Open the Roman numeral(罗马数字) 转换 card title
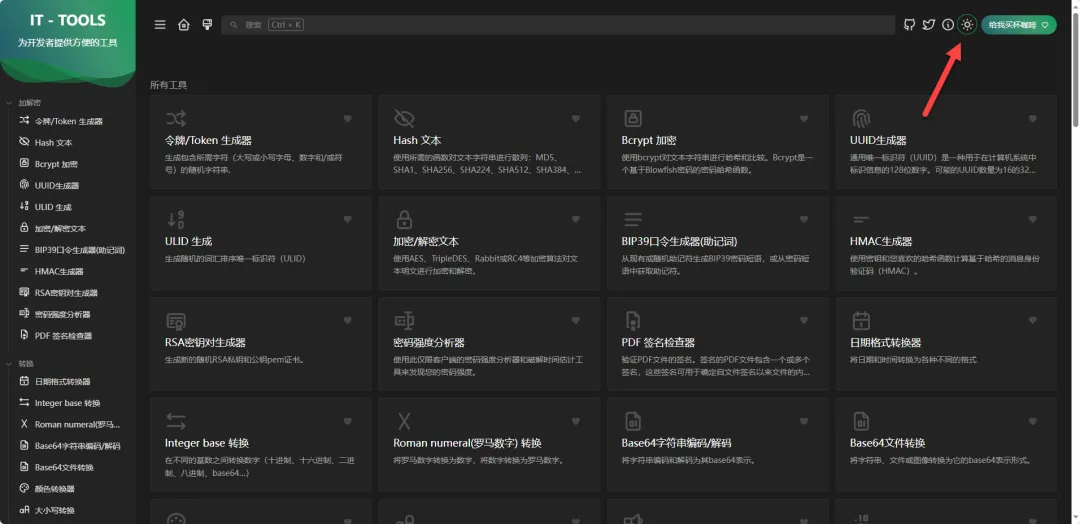The height and width of the screenshot is (524, 1080). point(467,443)
